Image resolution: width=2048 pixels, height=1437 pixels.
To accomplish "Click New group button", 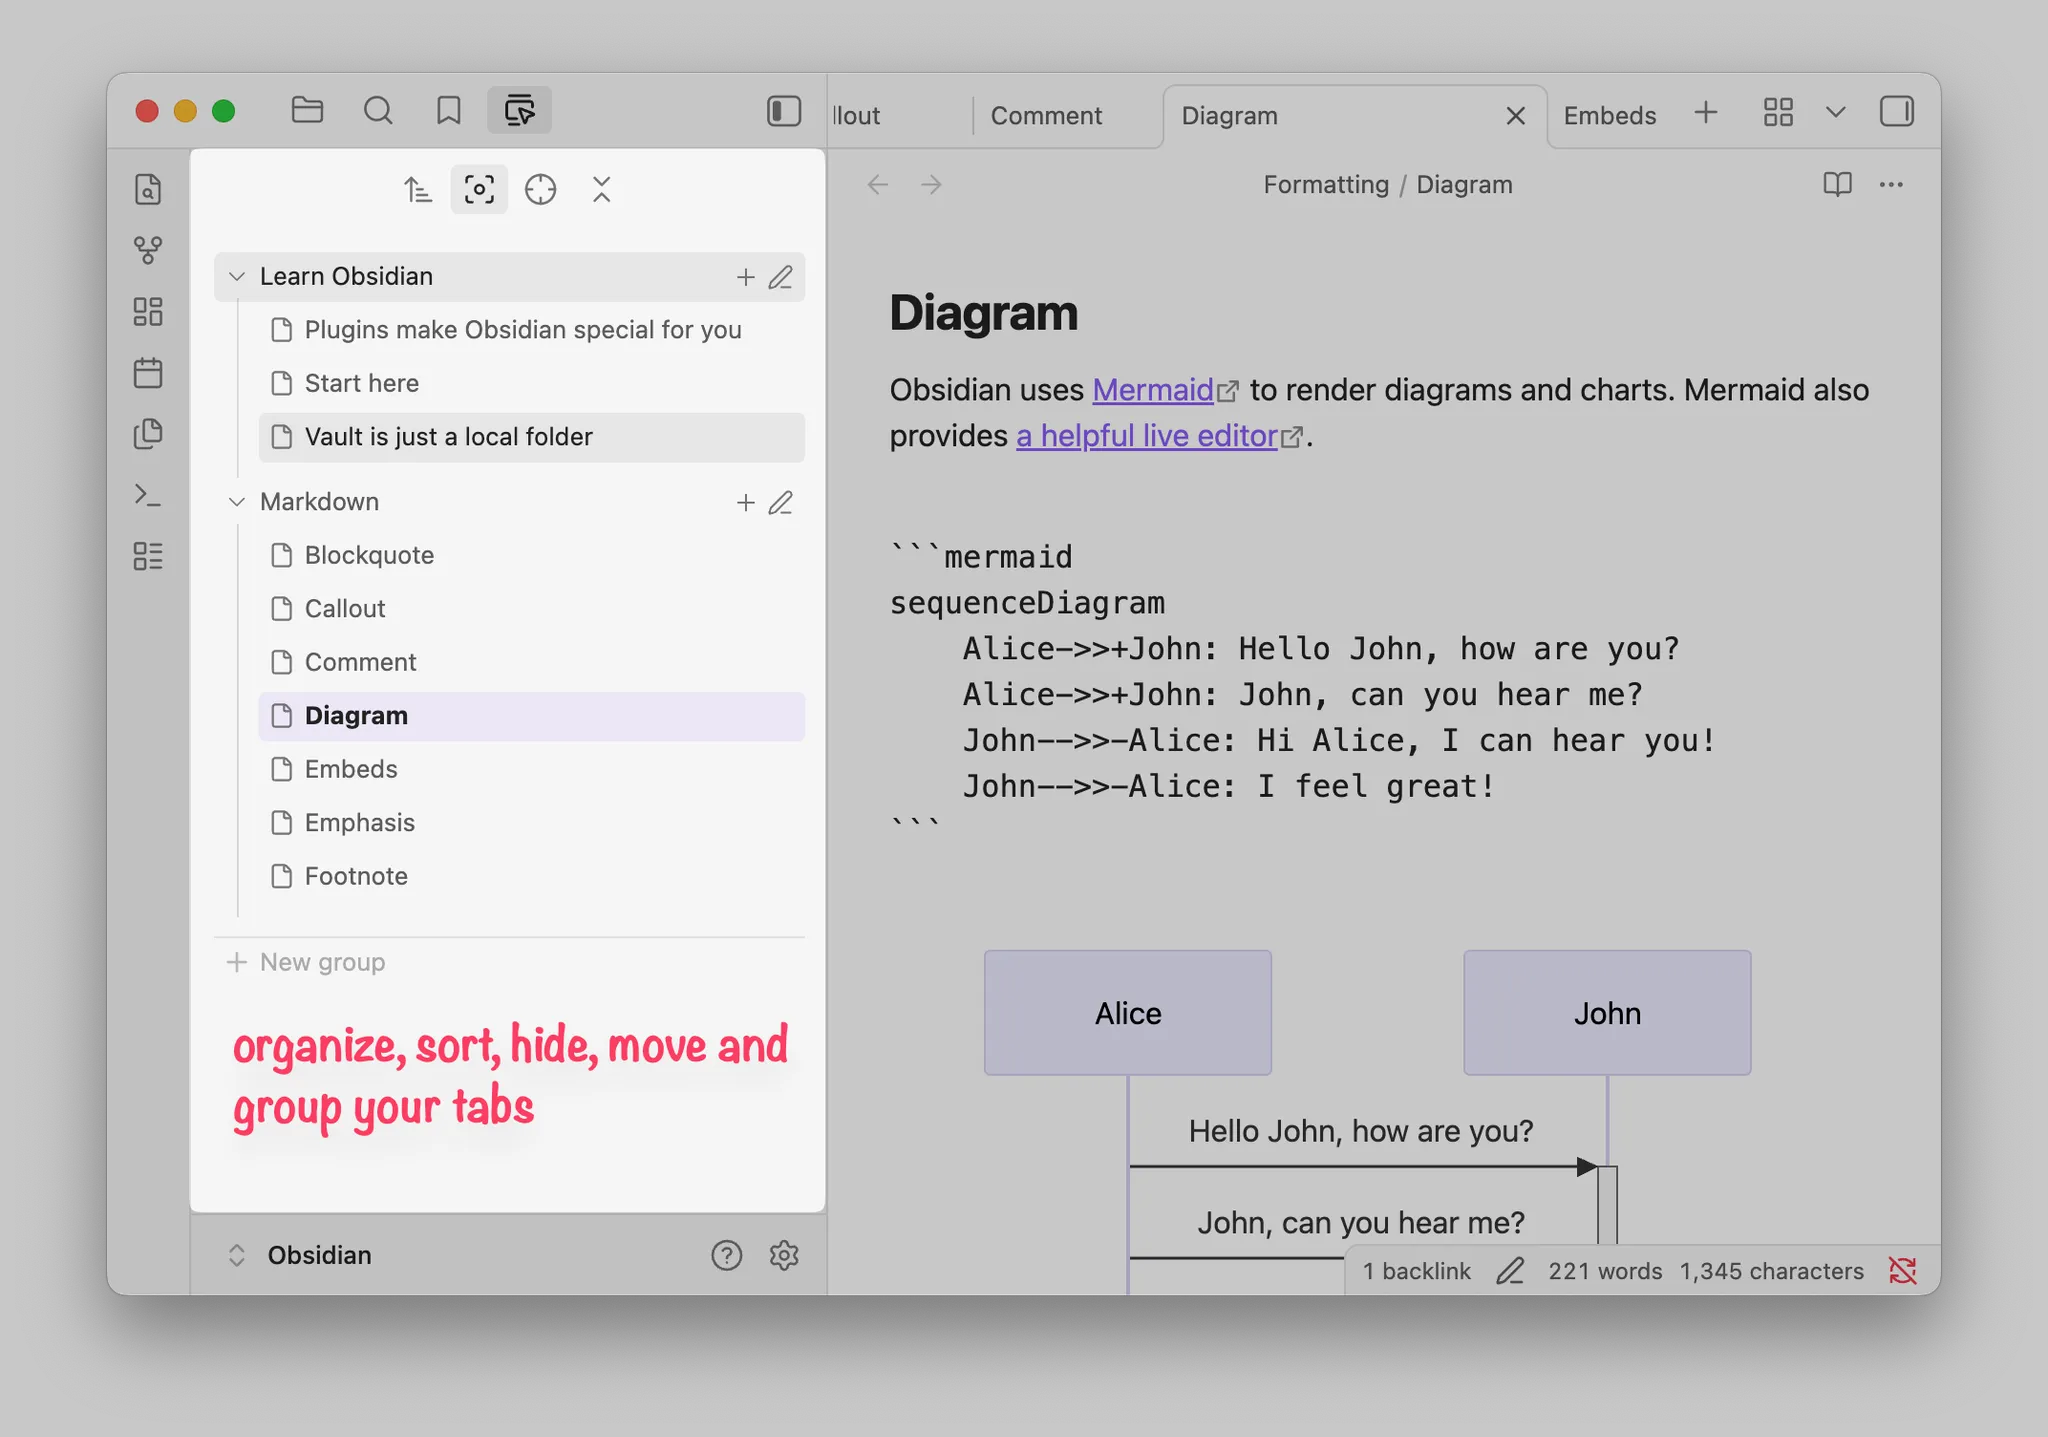I will [x=306, y=962].
